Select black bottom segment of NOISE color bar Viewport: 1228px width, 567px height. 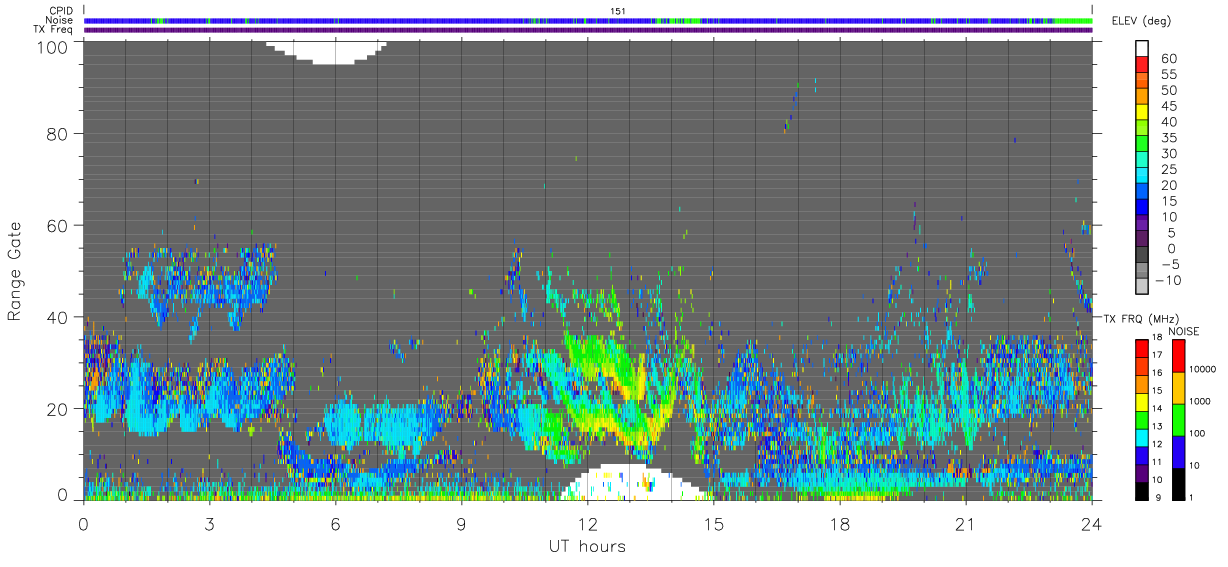point(1177,482)
